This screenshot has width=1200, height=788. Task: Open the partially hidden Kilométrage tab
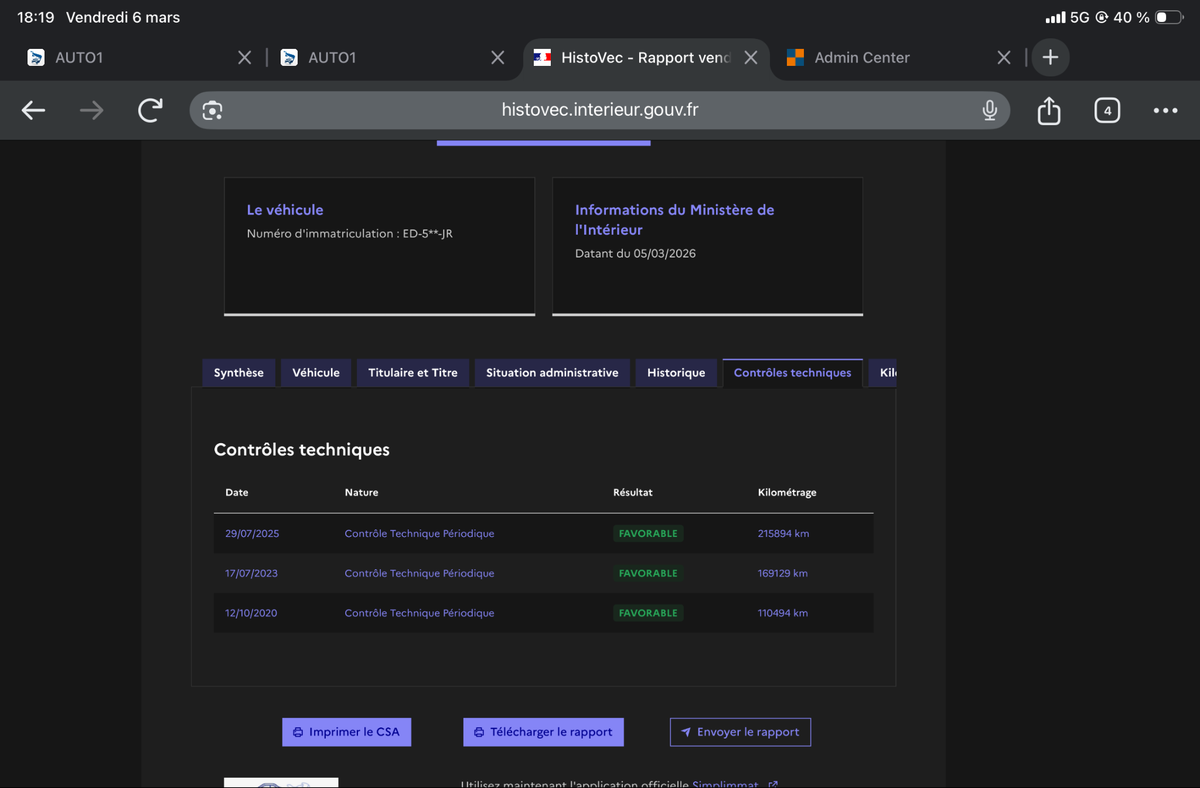tap(883, 373)
